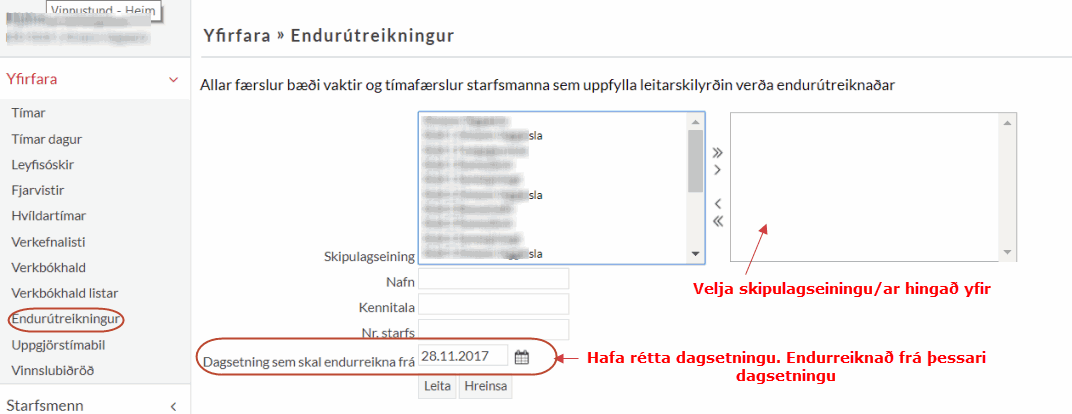Image resolution: width=1072 pixels, height=414 pixels.
Task: Expand the Starfsmenn menu section
Action: pos(173,406)
